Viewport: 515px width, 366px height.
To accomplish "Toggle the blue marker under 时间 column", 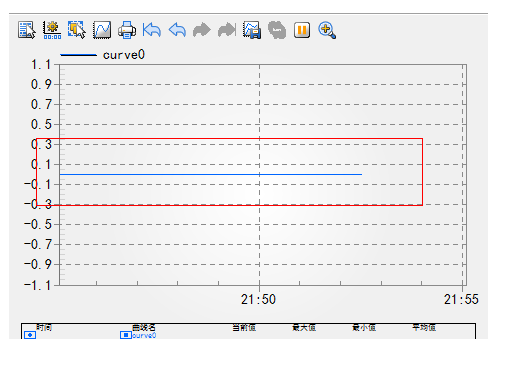I will tap(30, 335).
